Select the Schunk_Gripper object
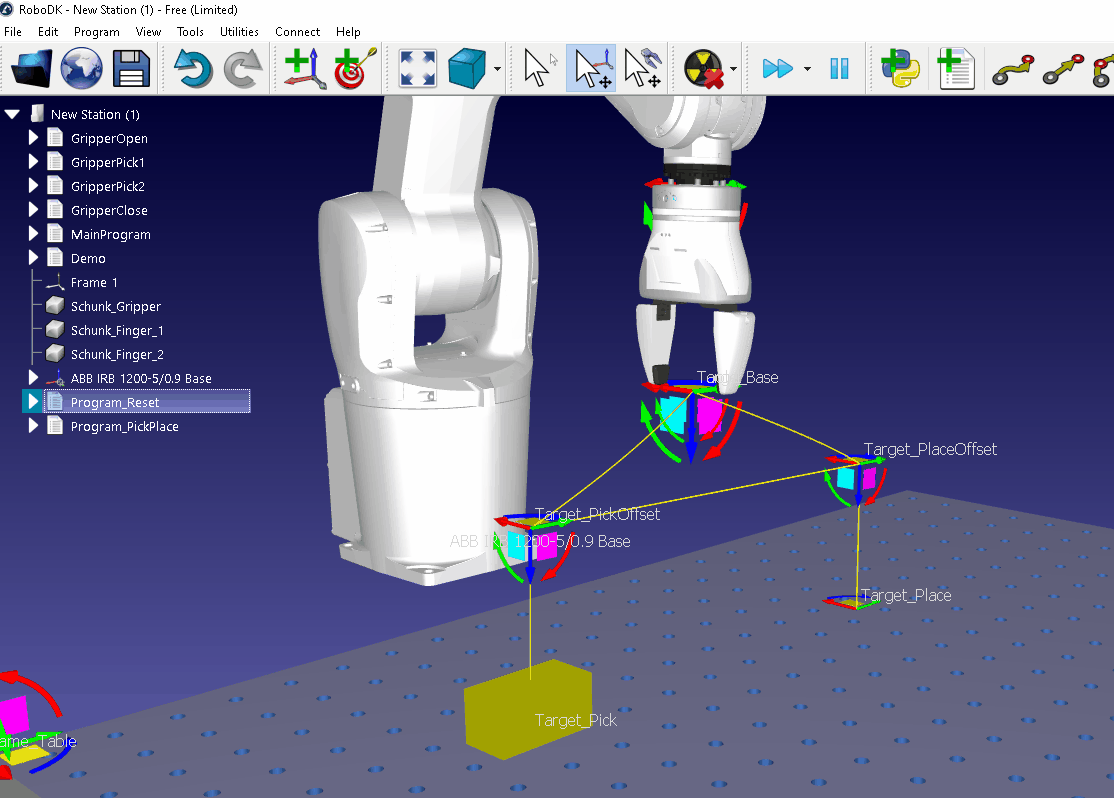The width and height of the screenshot is (1114, 798). [x=116, y=306]
